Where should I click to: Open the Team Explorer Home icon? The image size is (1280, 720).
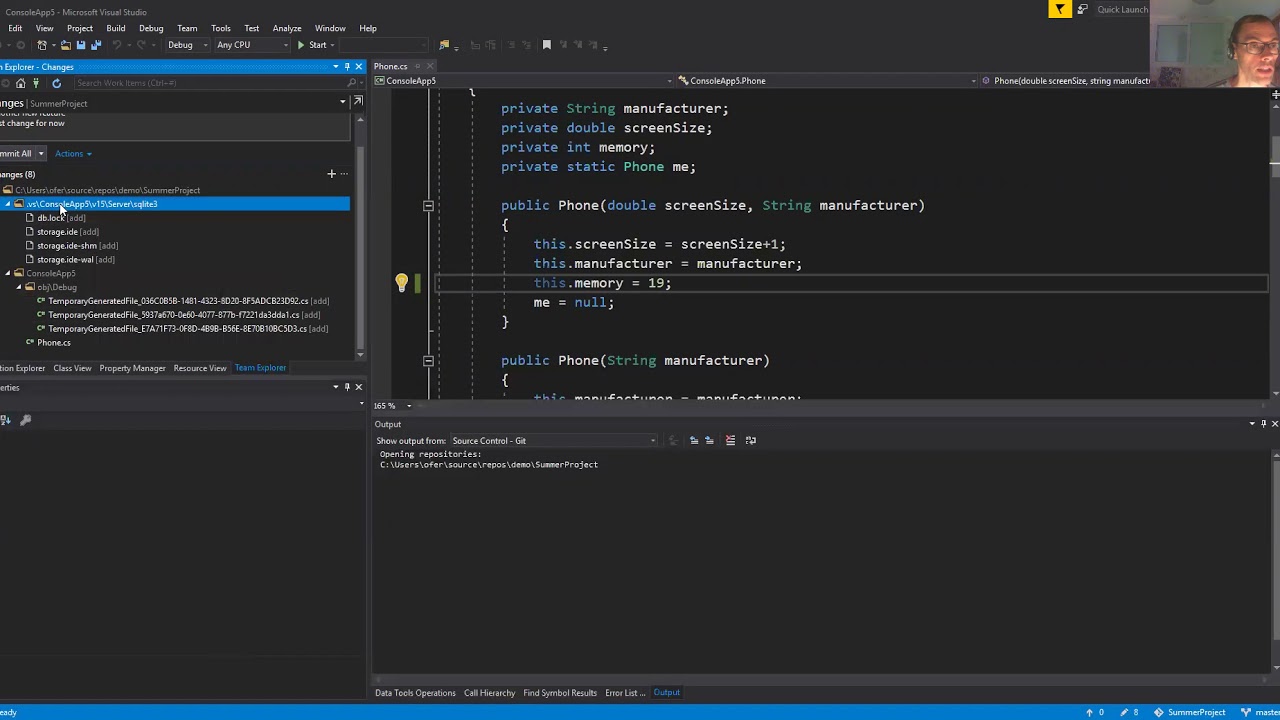click(20, 83)
